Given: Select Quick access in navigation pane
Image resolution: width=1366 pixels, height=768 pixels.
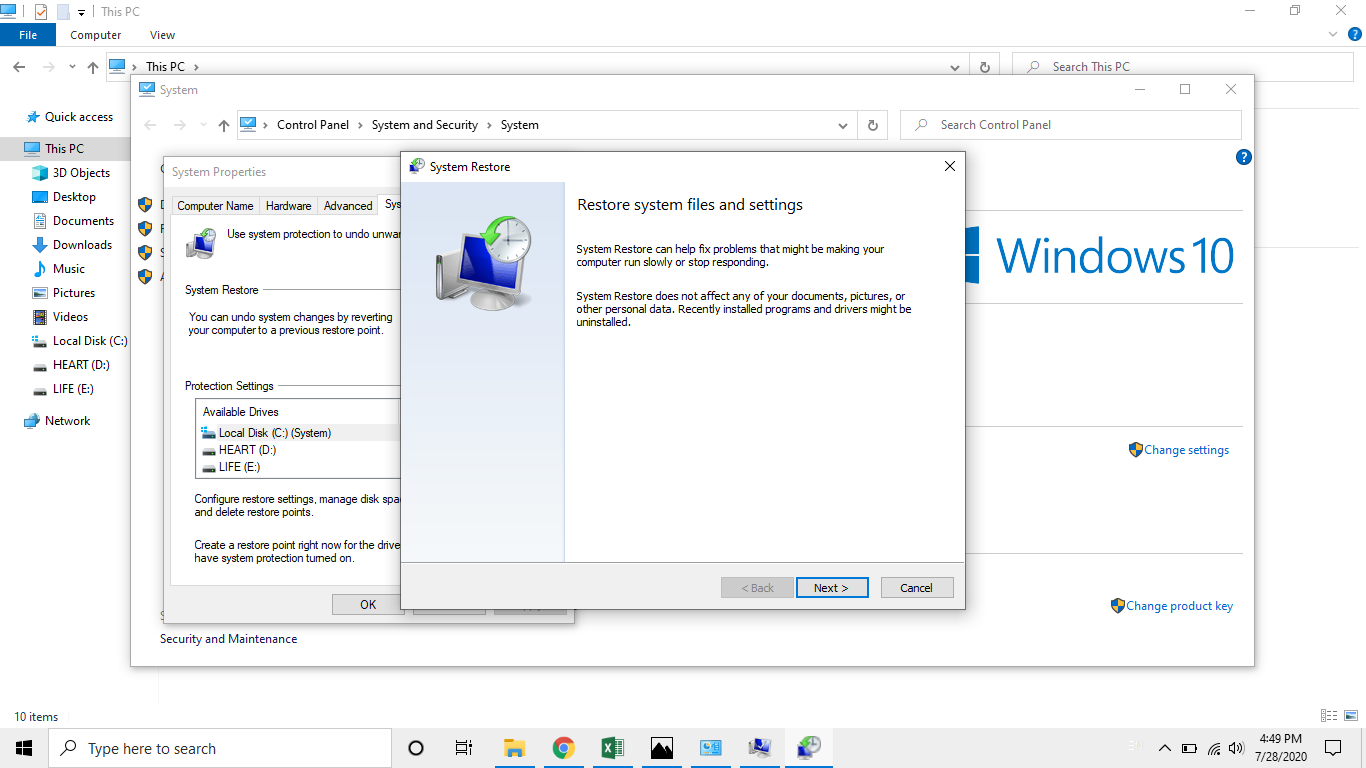Looking at the screenshot, I should click(x=79, y=117).
